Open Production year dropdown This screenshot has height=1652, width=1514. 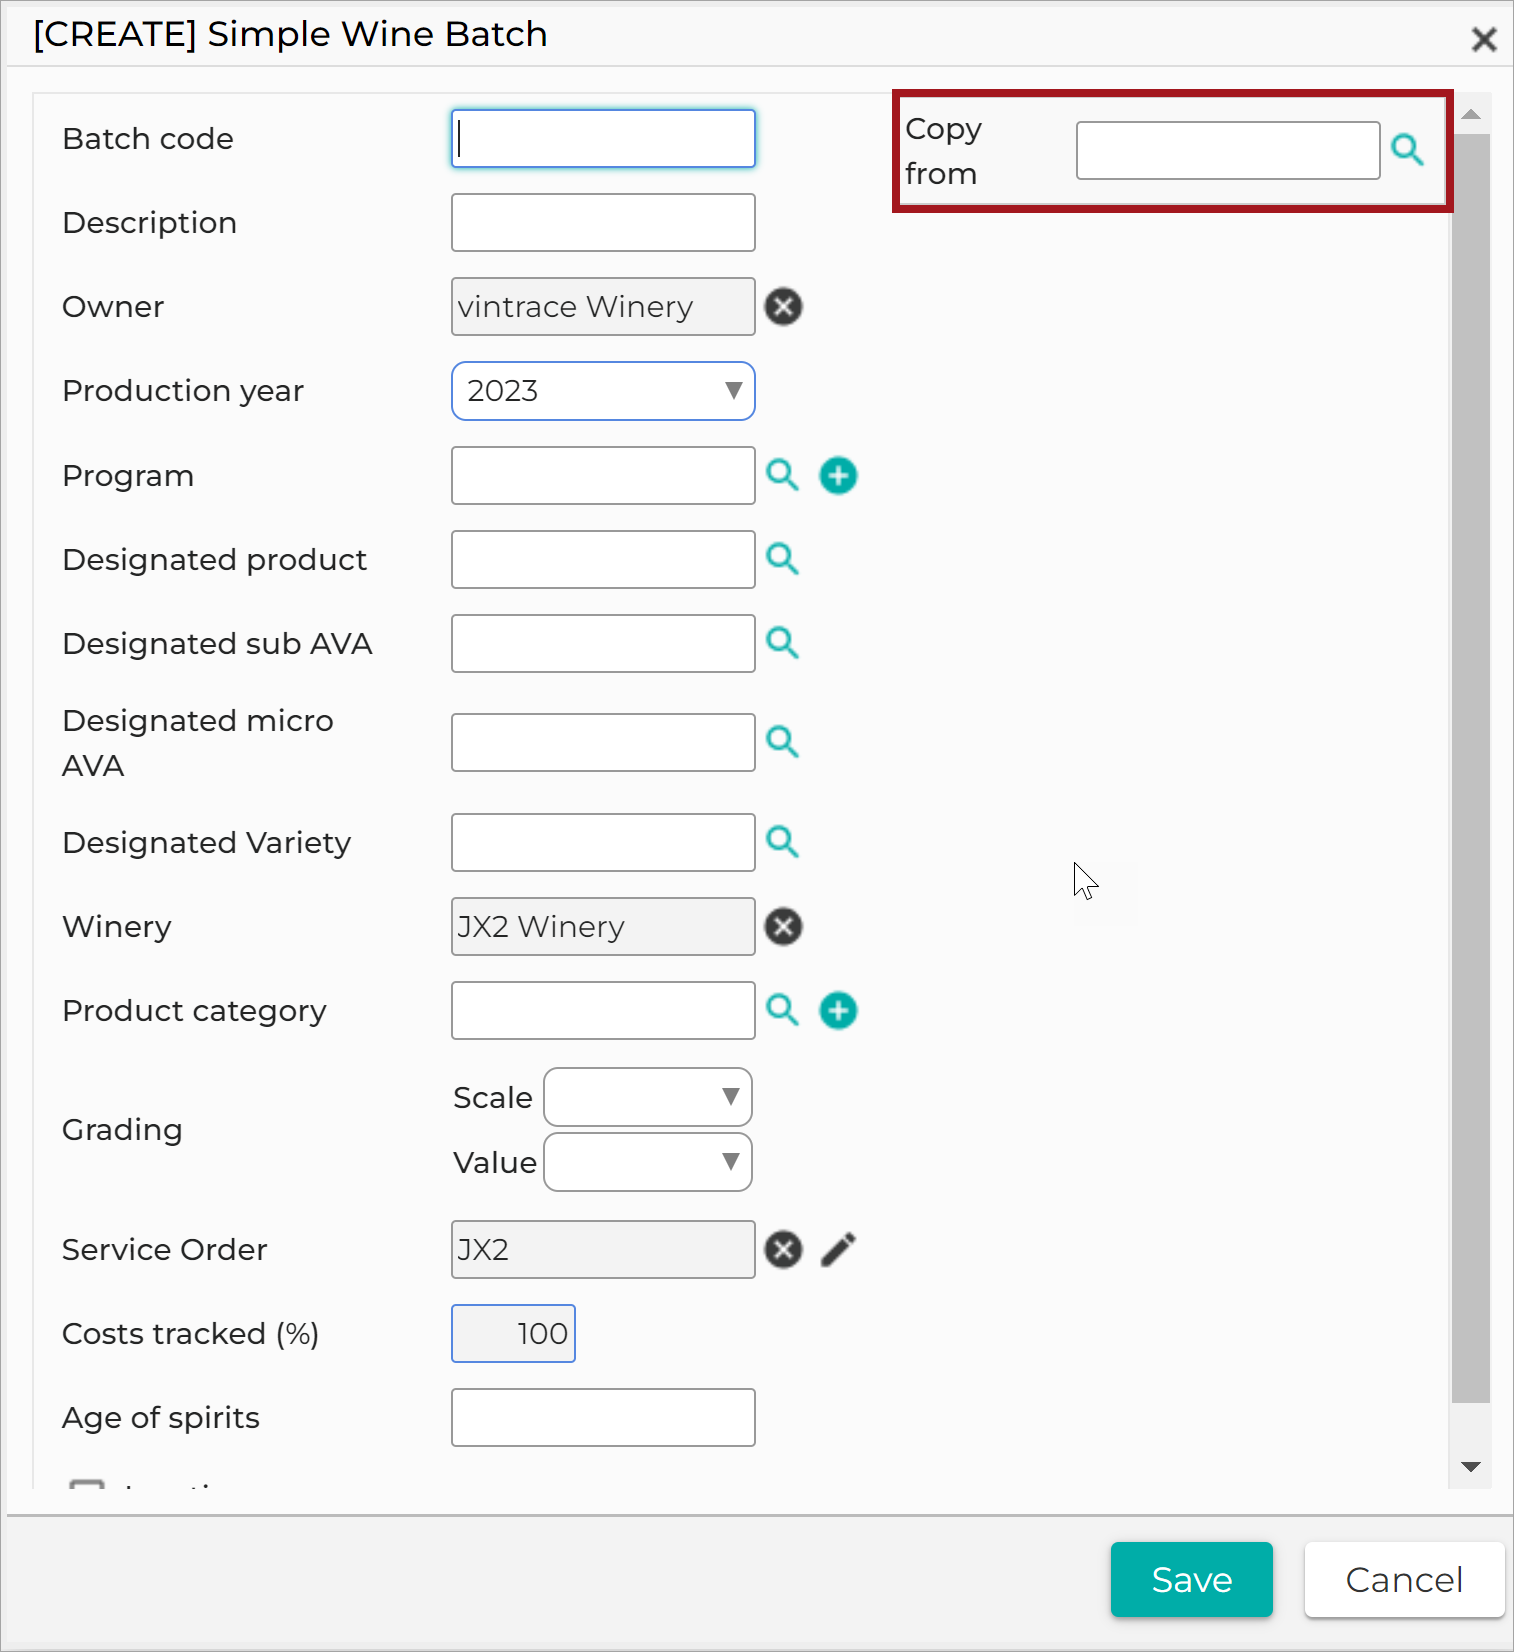click(603, 391)
